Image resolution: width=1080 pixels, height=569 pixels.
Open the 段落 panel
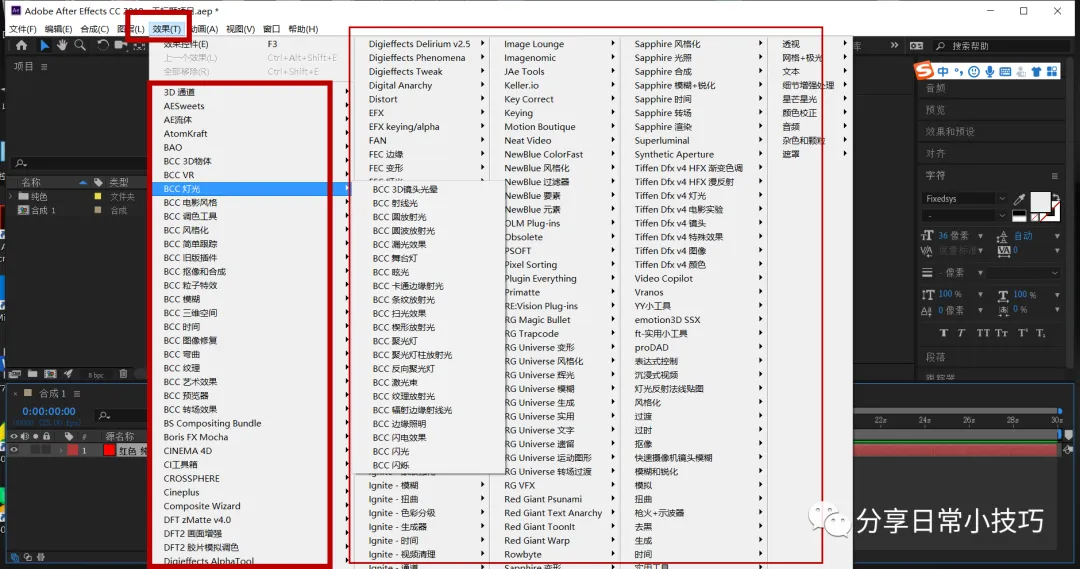pyautogui.click(x=935, y=357)
